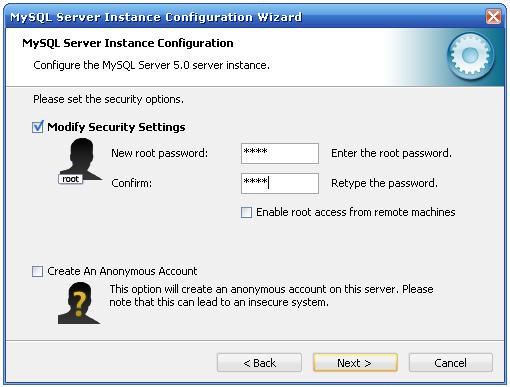The width and height of the screenshot is (510, 387).
Task: Click the 'Confirm:' label
Action: 131,183
